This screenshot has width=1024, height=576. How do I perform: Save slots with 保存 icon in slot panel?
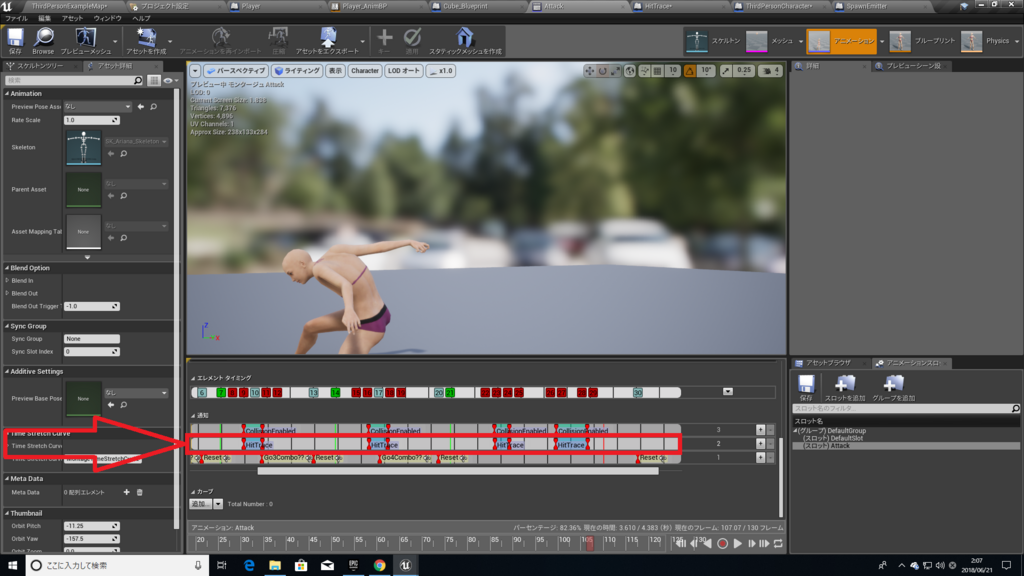coord(806,387)
